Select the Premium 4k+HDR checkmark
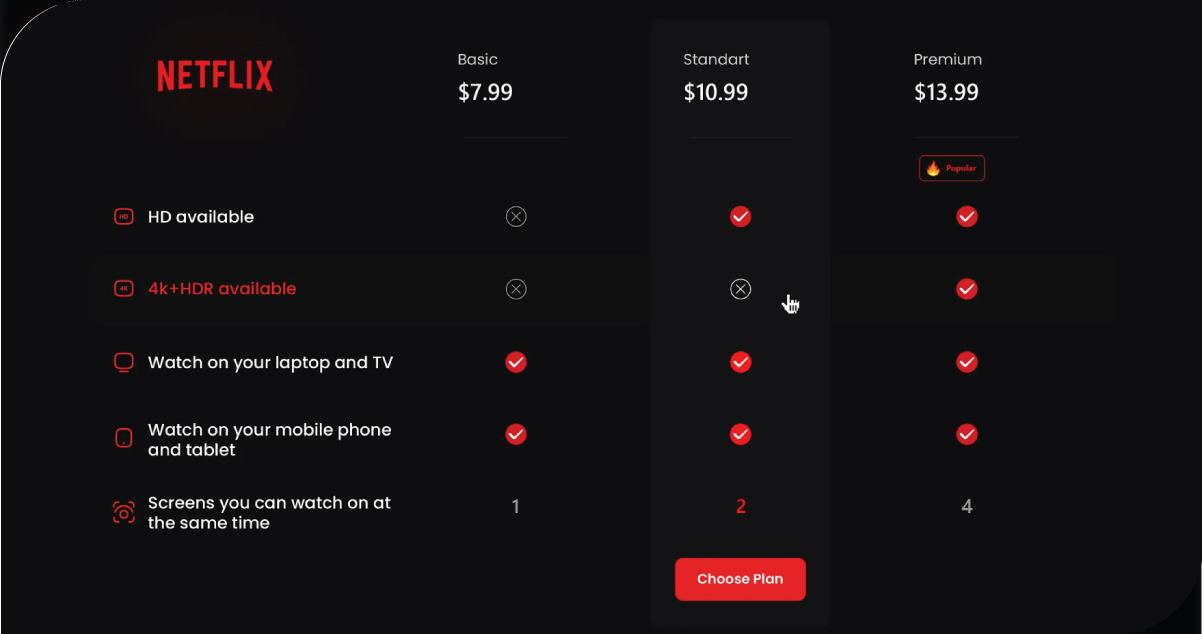This screenshot has width=1202, height=634. pyautogui.click(x=966, y=289)
